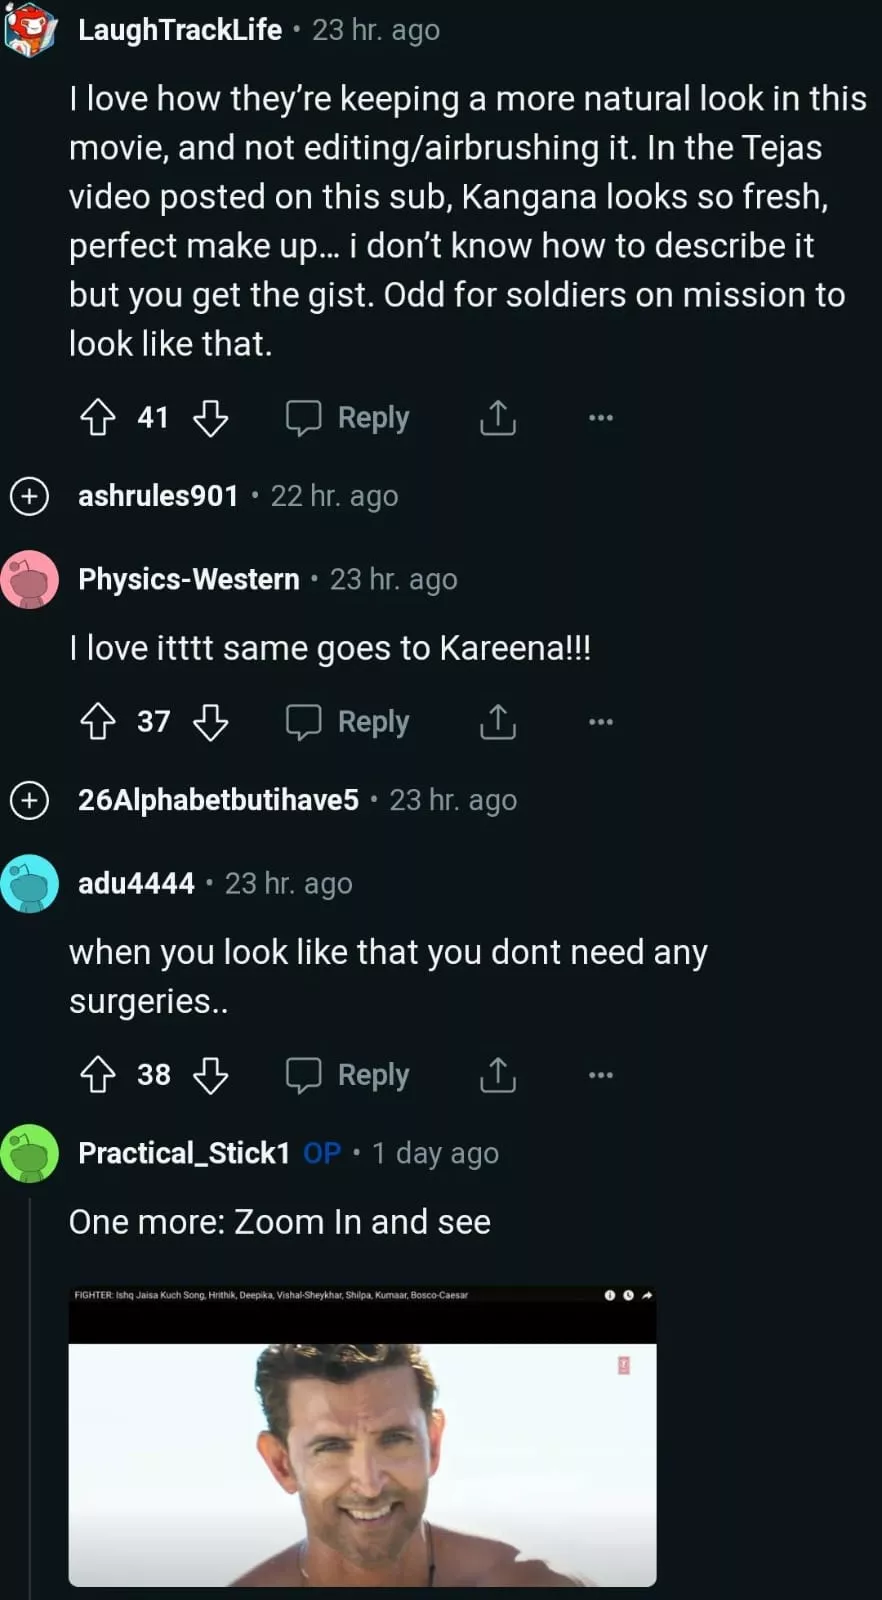
Task: Downvote adu4444's comment with 38 votes
Action: (x=210, y=1075)
